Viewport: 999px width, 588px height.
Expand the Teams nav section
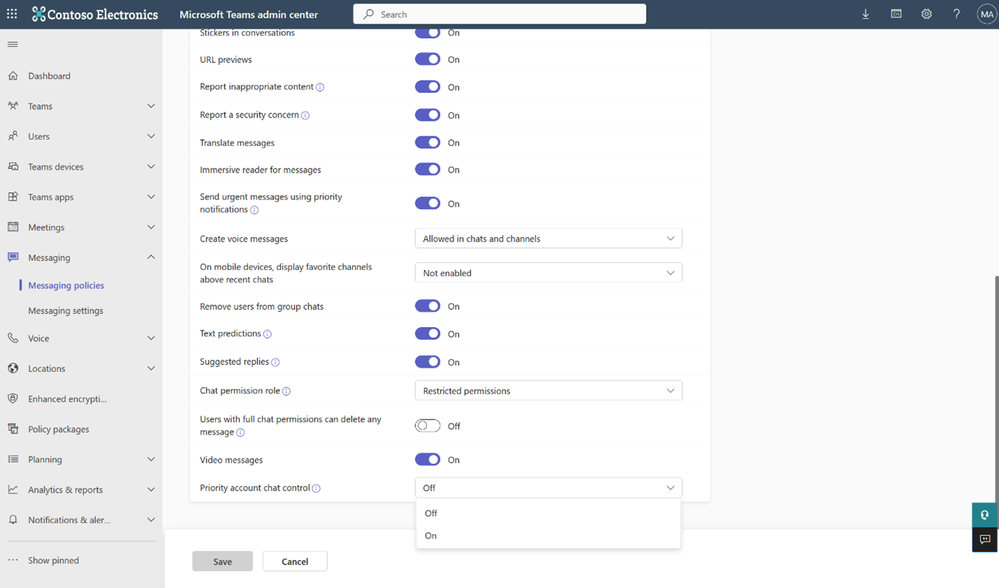151,106
